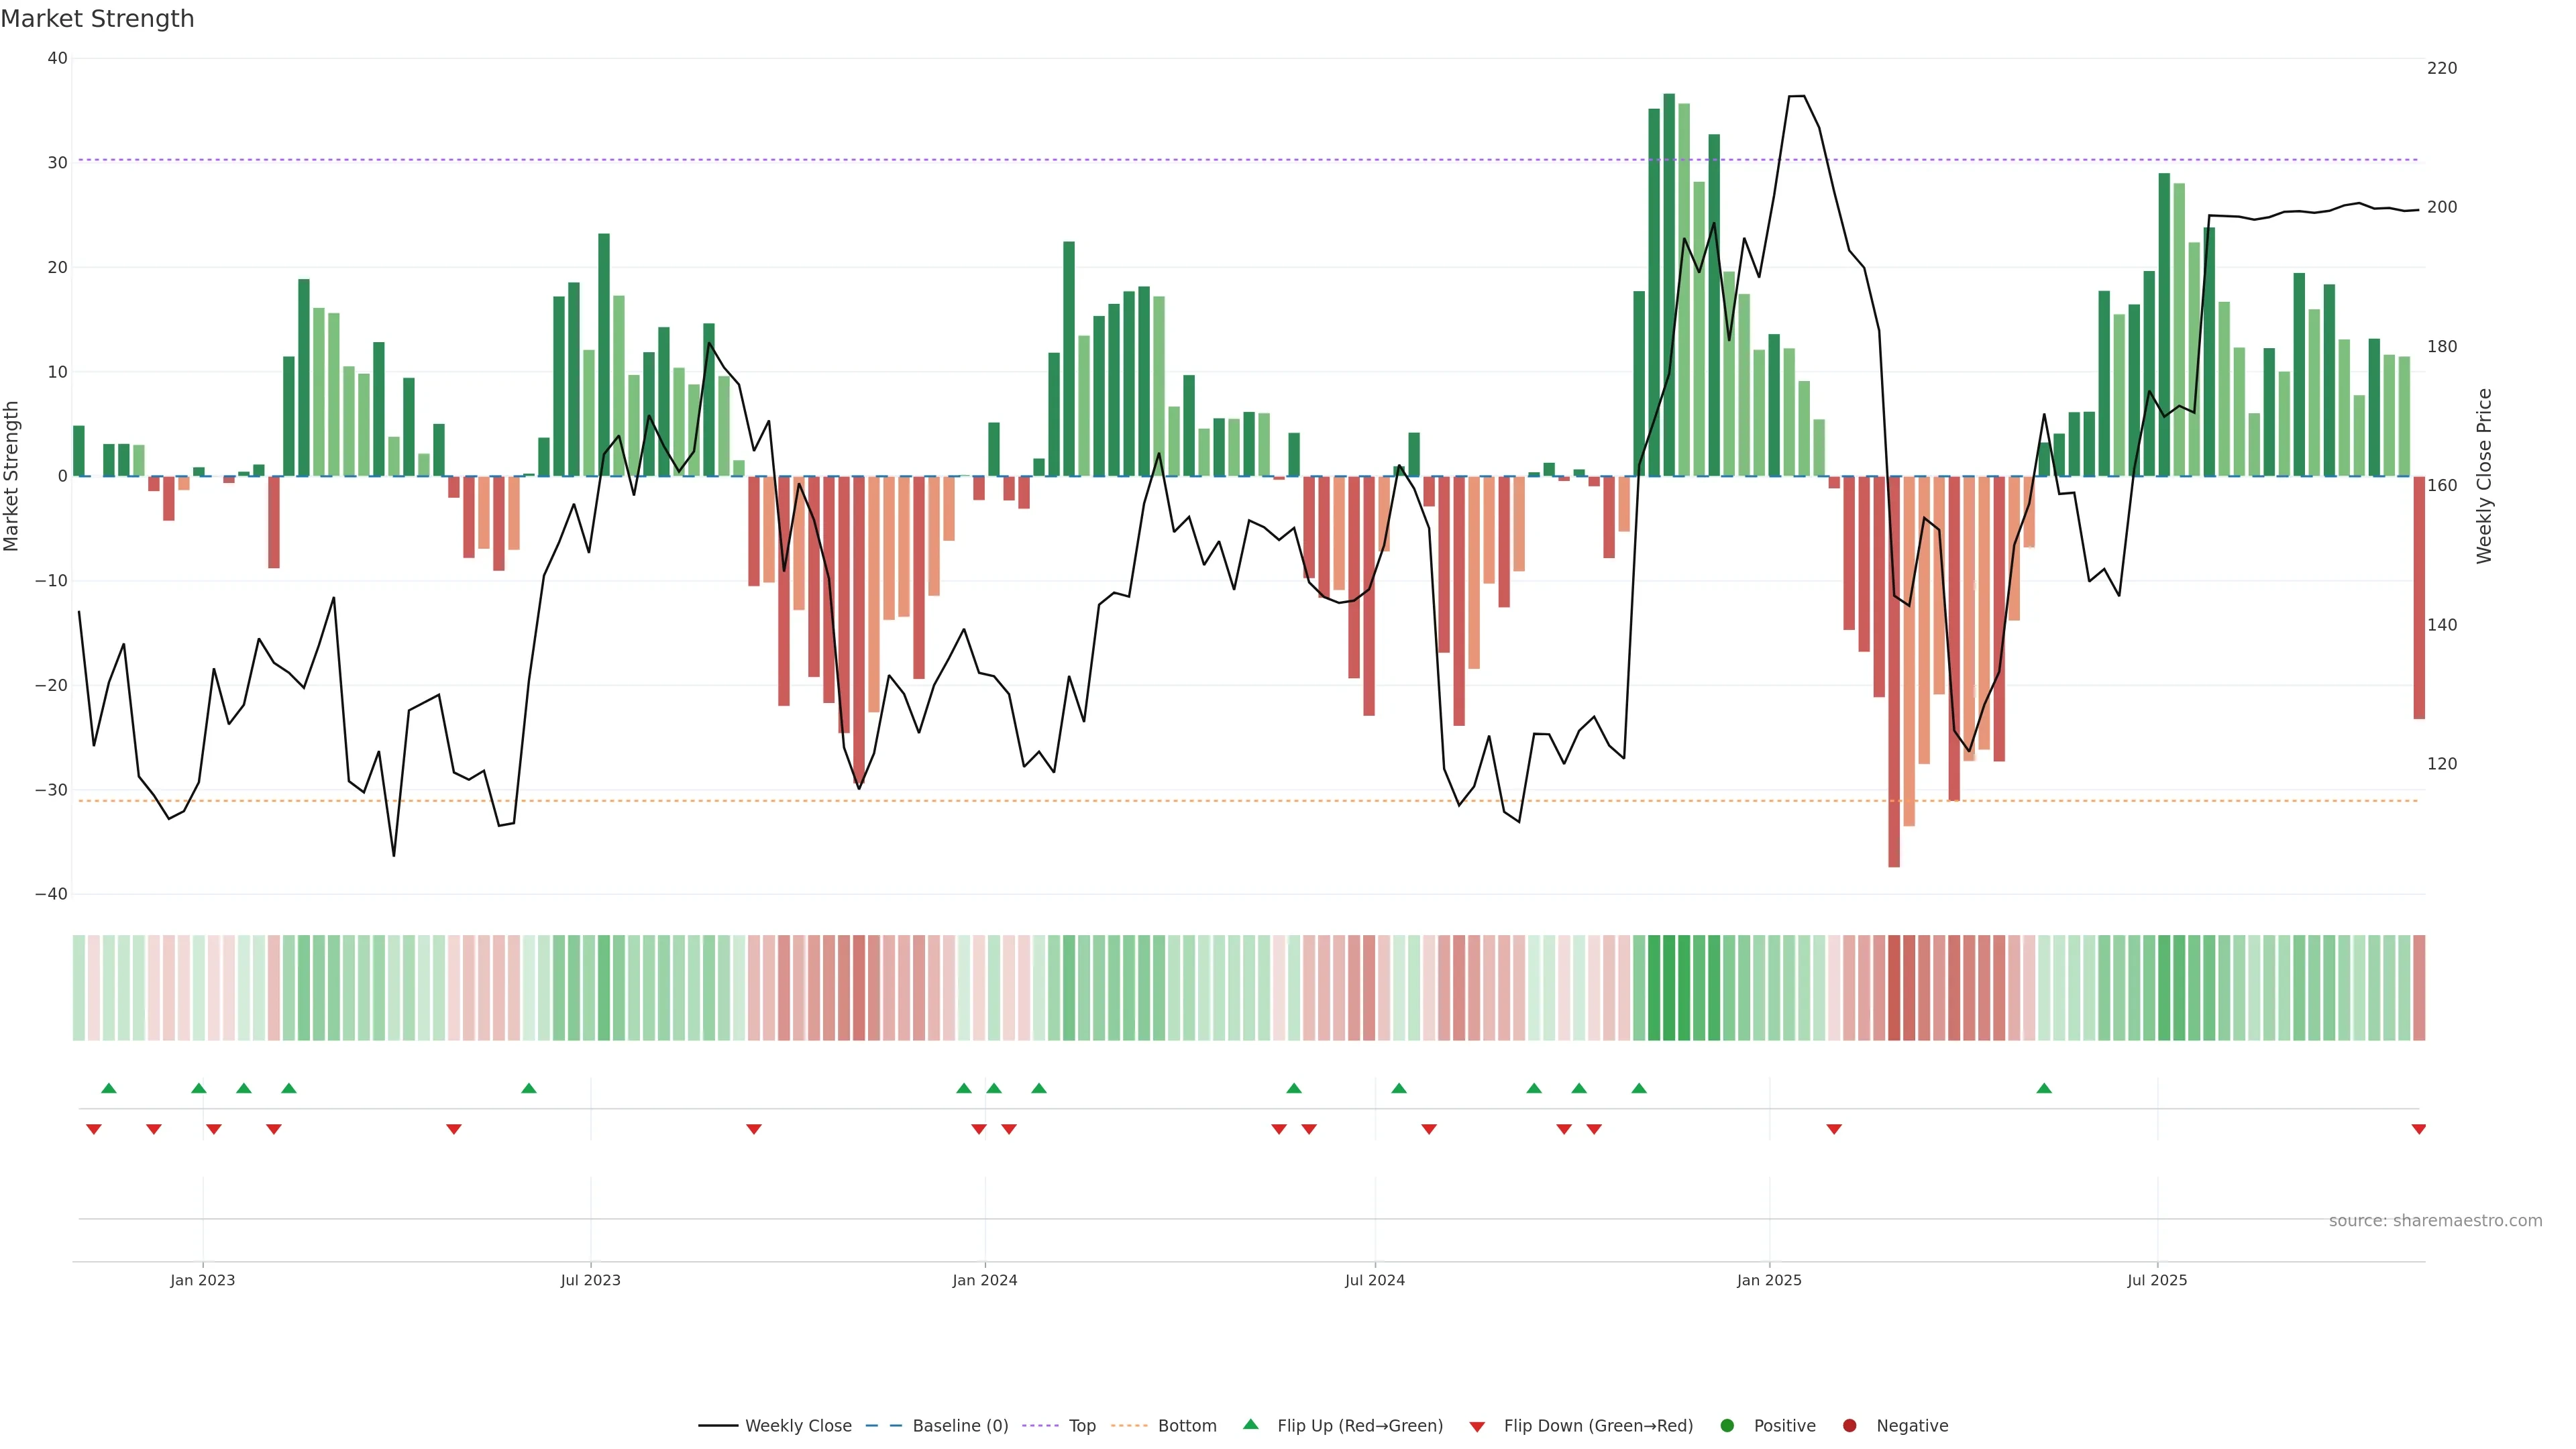2576x1449 pixels.
Task: Click the red flip-down marker just after Jan 2025
Action: point(1834,1129)
